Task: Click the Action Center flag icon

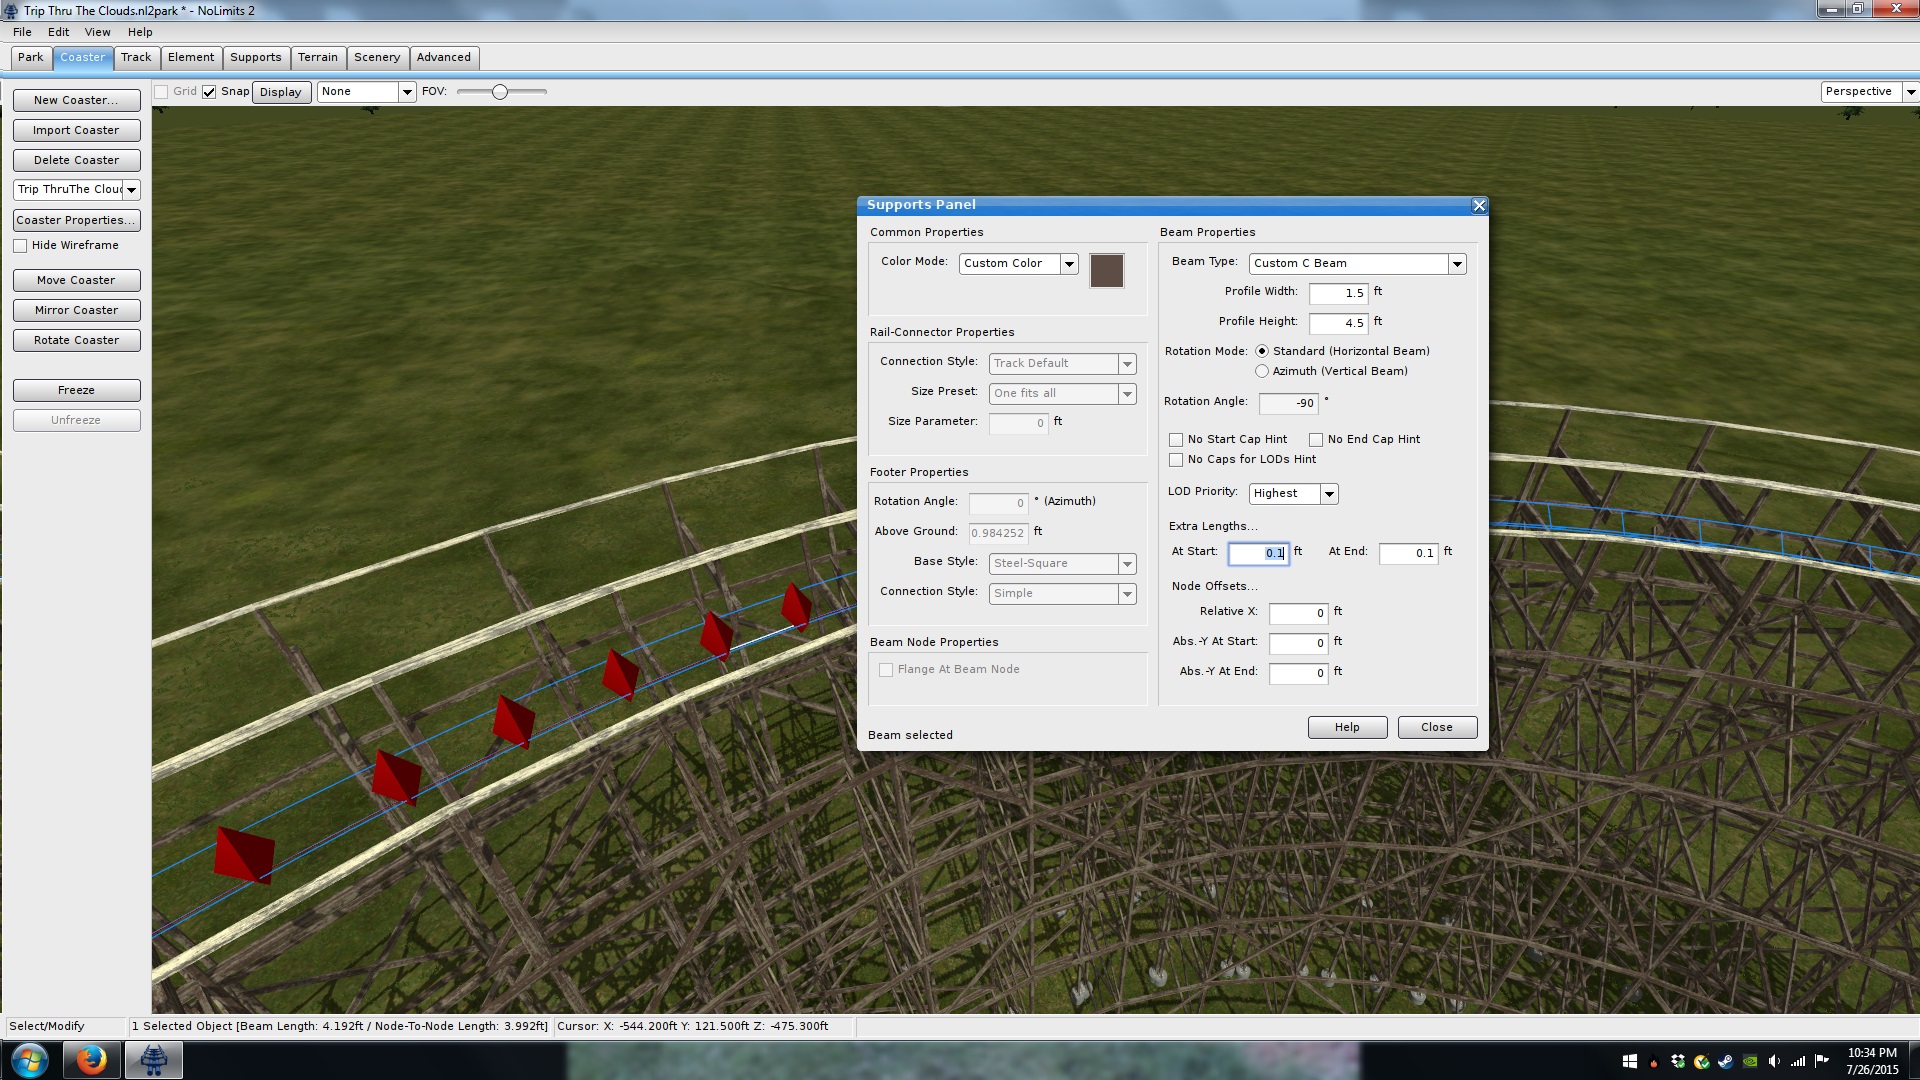Action: 1822,1061
